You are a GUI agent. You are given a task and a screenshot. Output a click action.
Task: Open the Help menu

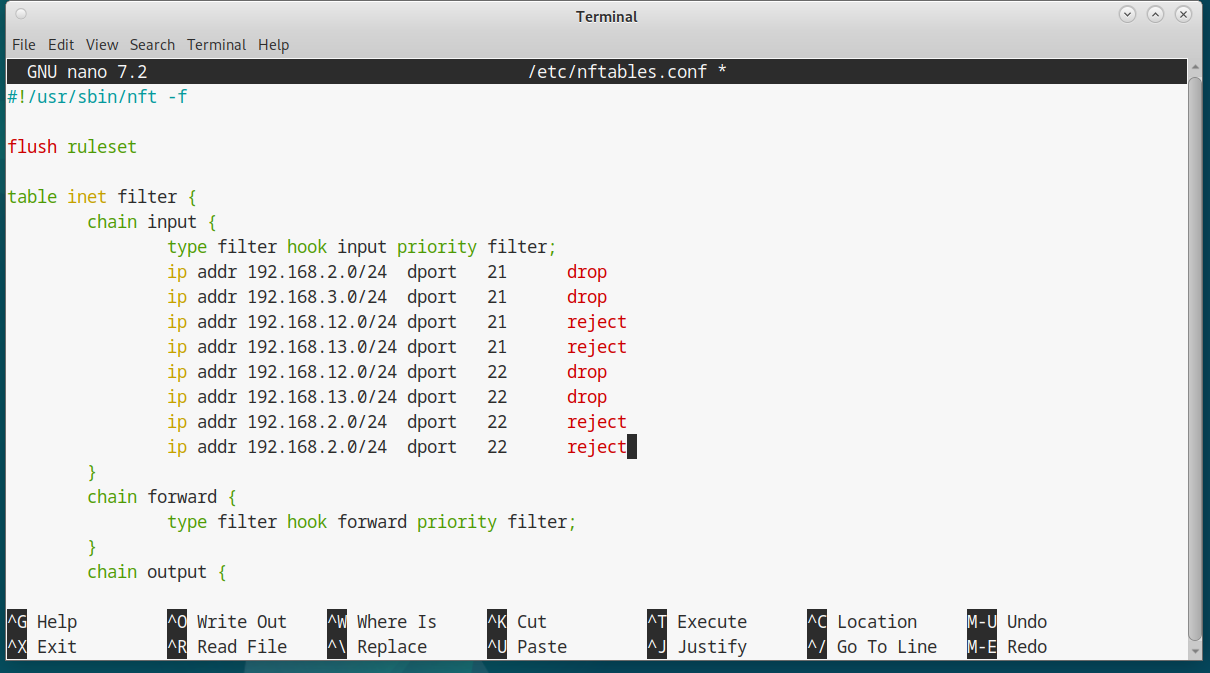coord(273,45)
